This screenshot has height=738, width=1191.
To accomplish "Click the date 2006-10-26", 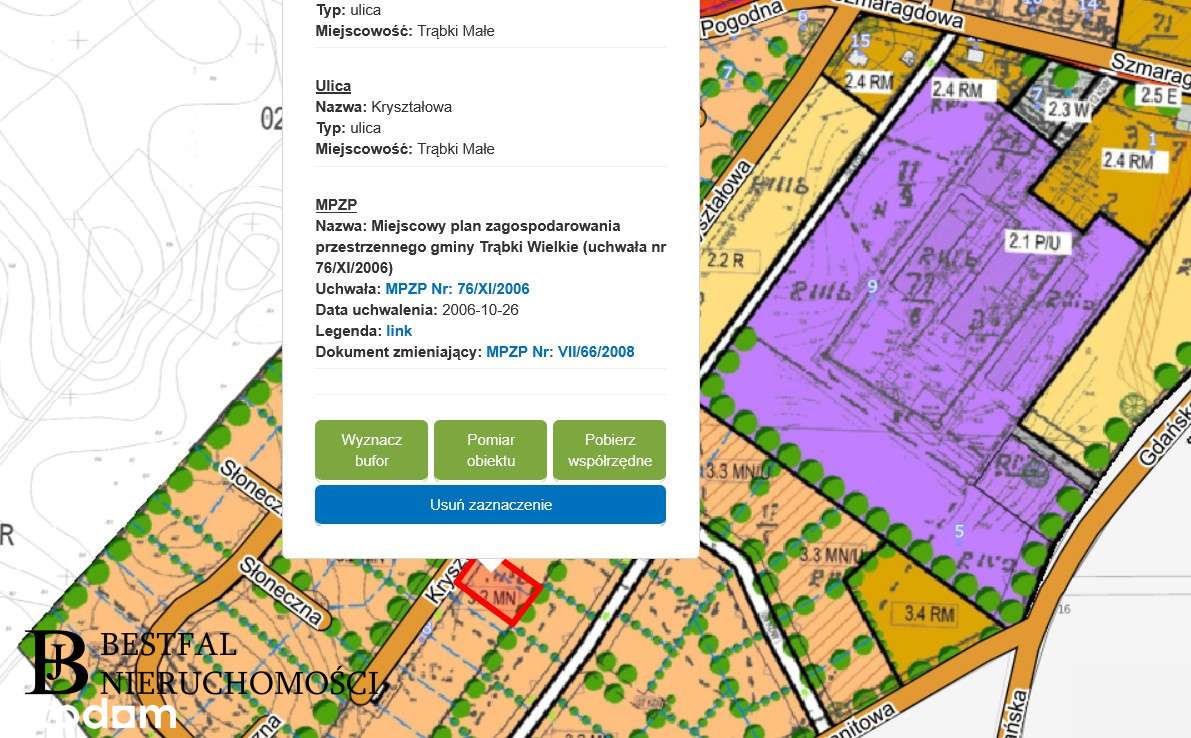I will pos(480,310).
